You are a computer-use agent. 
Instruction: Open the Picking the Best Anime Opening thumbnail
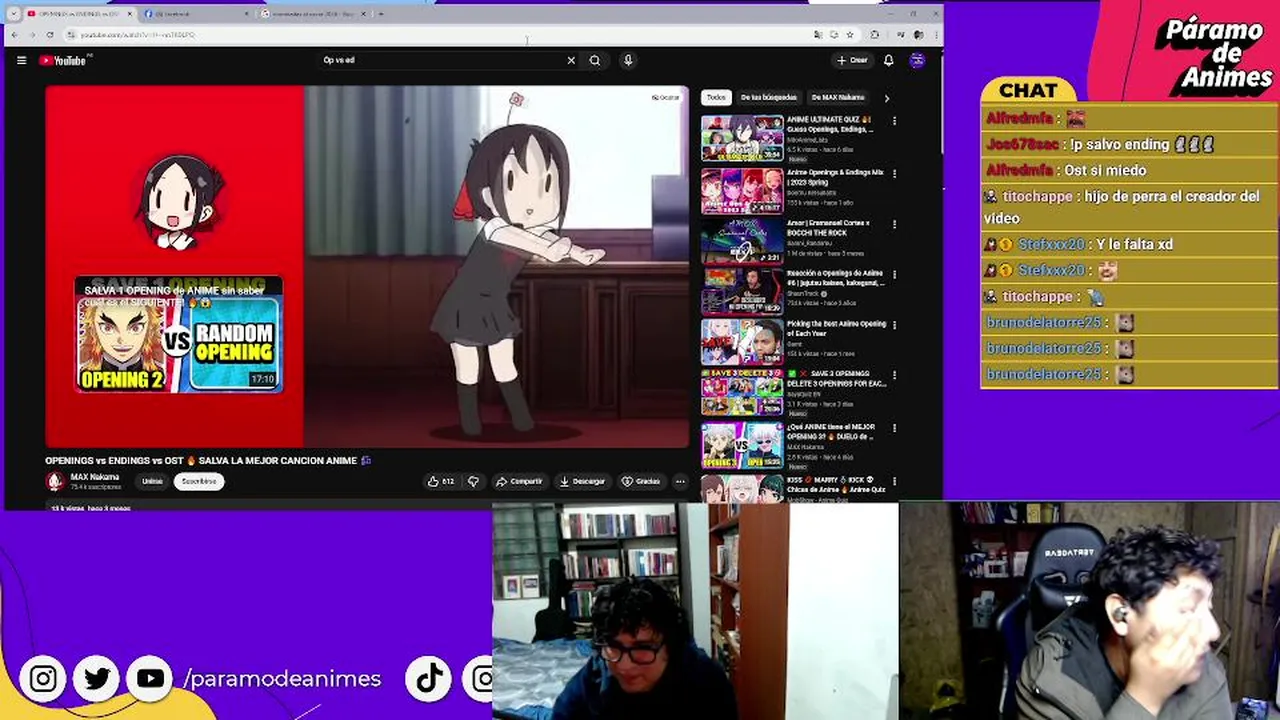pyautogui.click(x=742, y=342)
